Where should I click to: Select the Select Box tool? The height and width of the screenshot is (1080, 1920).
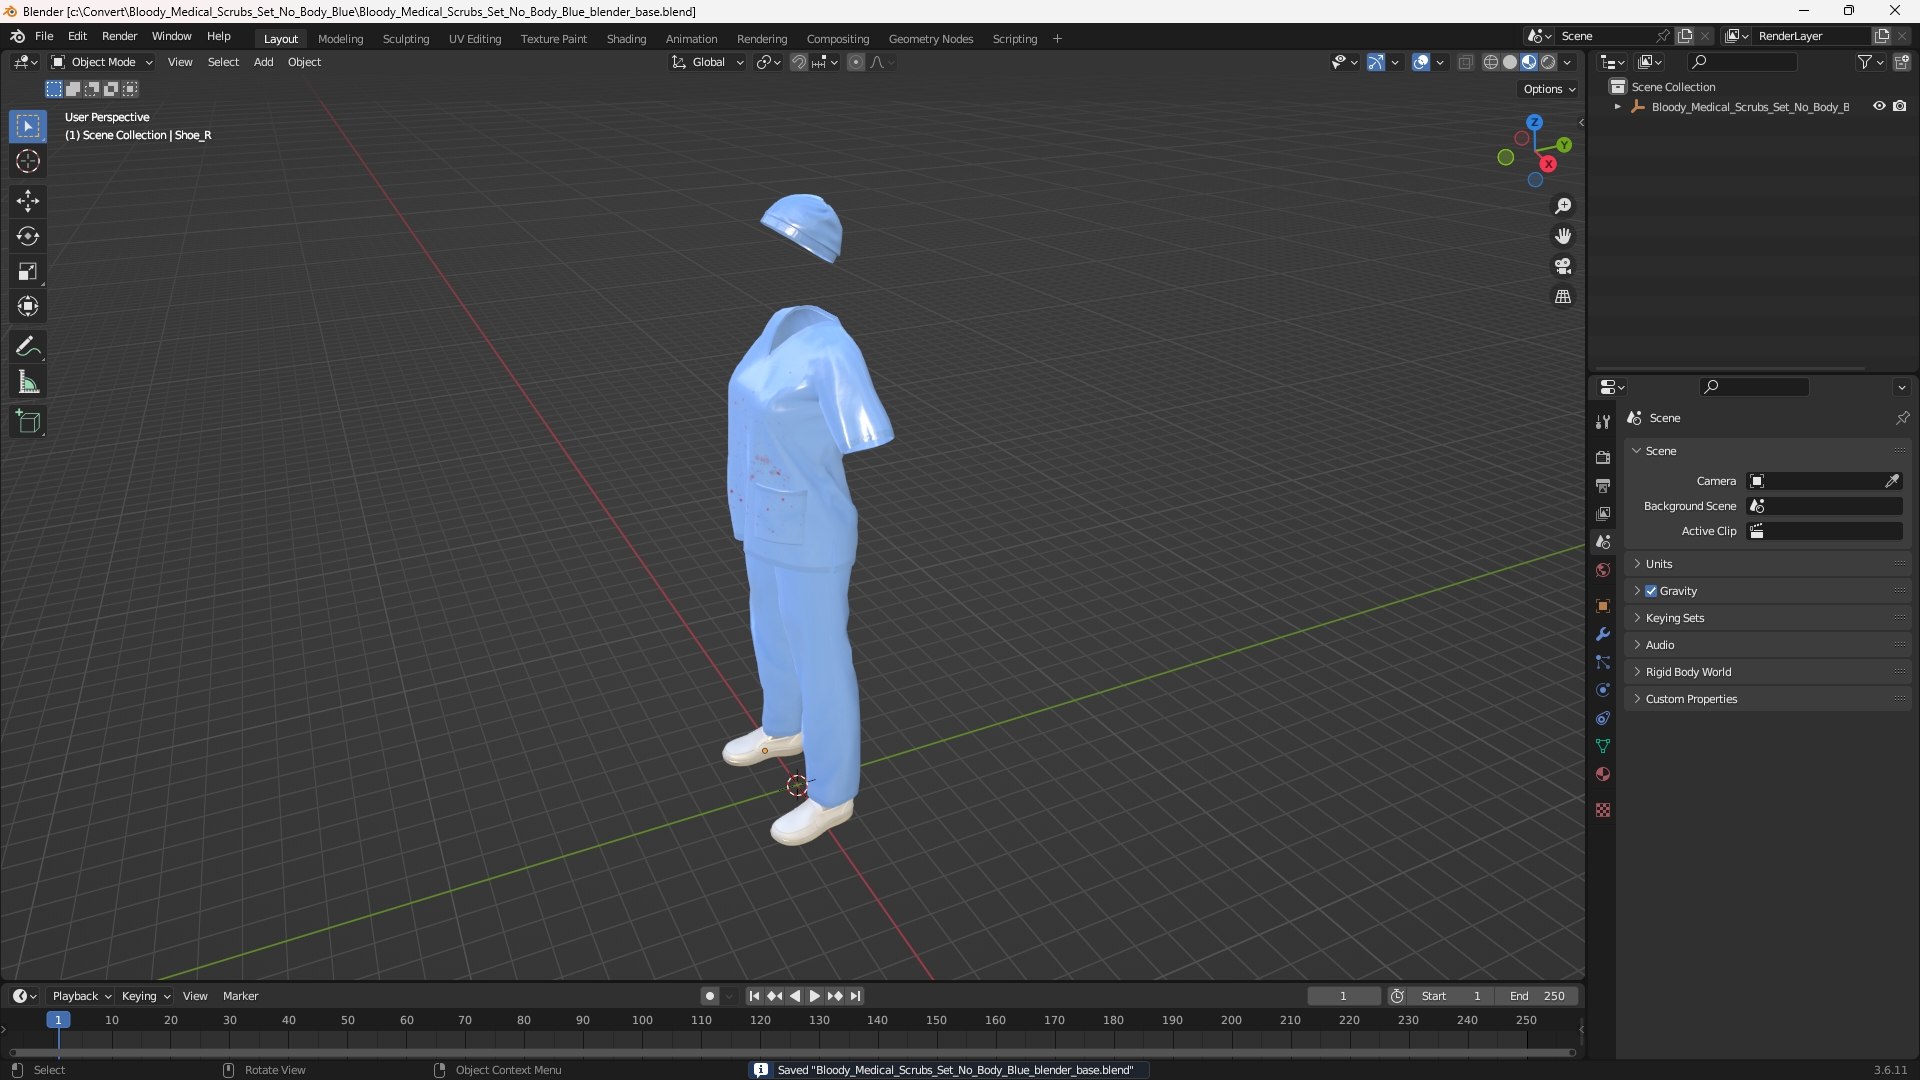pyautogui.click(x=28, y=126)
